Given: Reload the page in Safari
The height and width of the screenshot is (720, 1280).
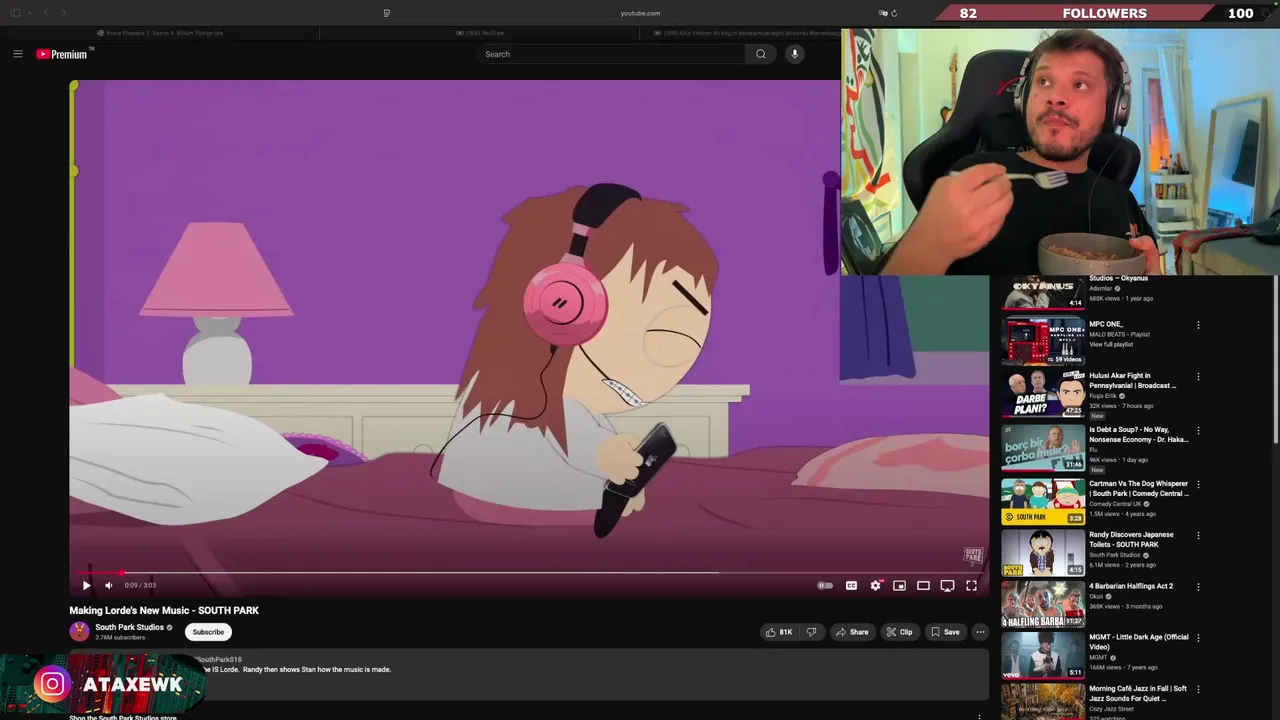Looking at the screenshot, I should coord(894,13).
